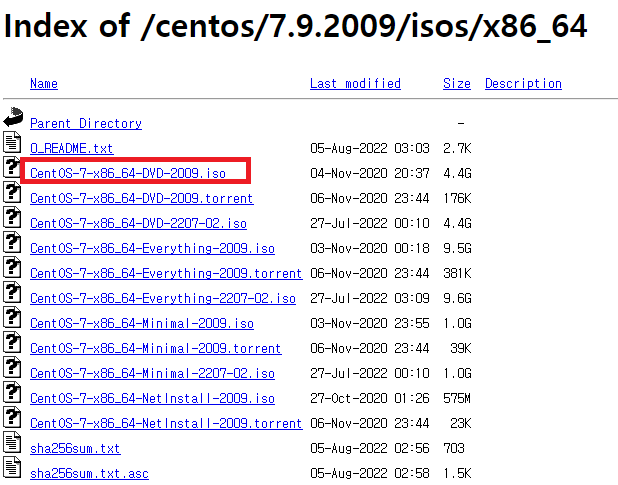Download CentOS-7-x86_64-Minimal-2009.torrent
Viewport: 618px width, 485px height.
(x=156, y=348)
